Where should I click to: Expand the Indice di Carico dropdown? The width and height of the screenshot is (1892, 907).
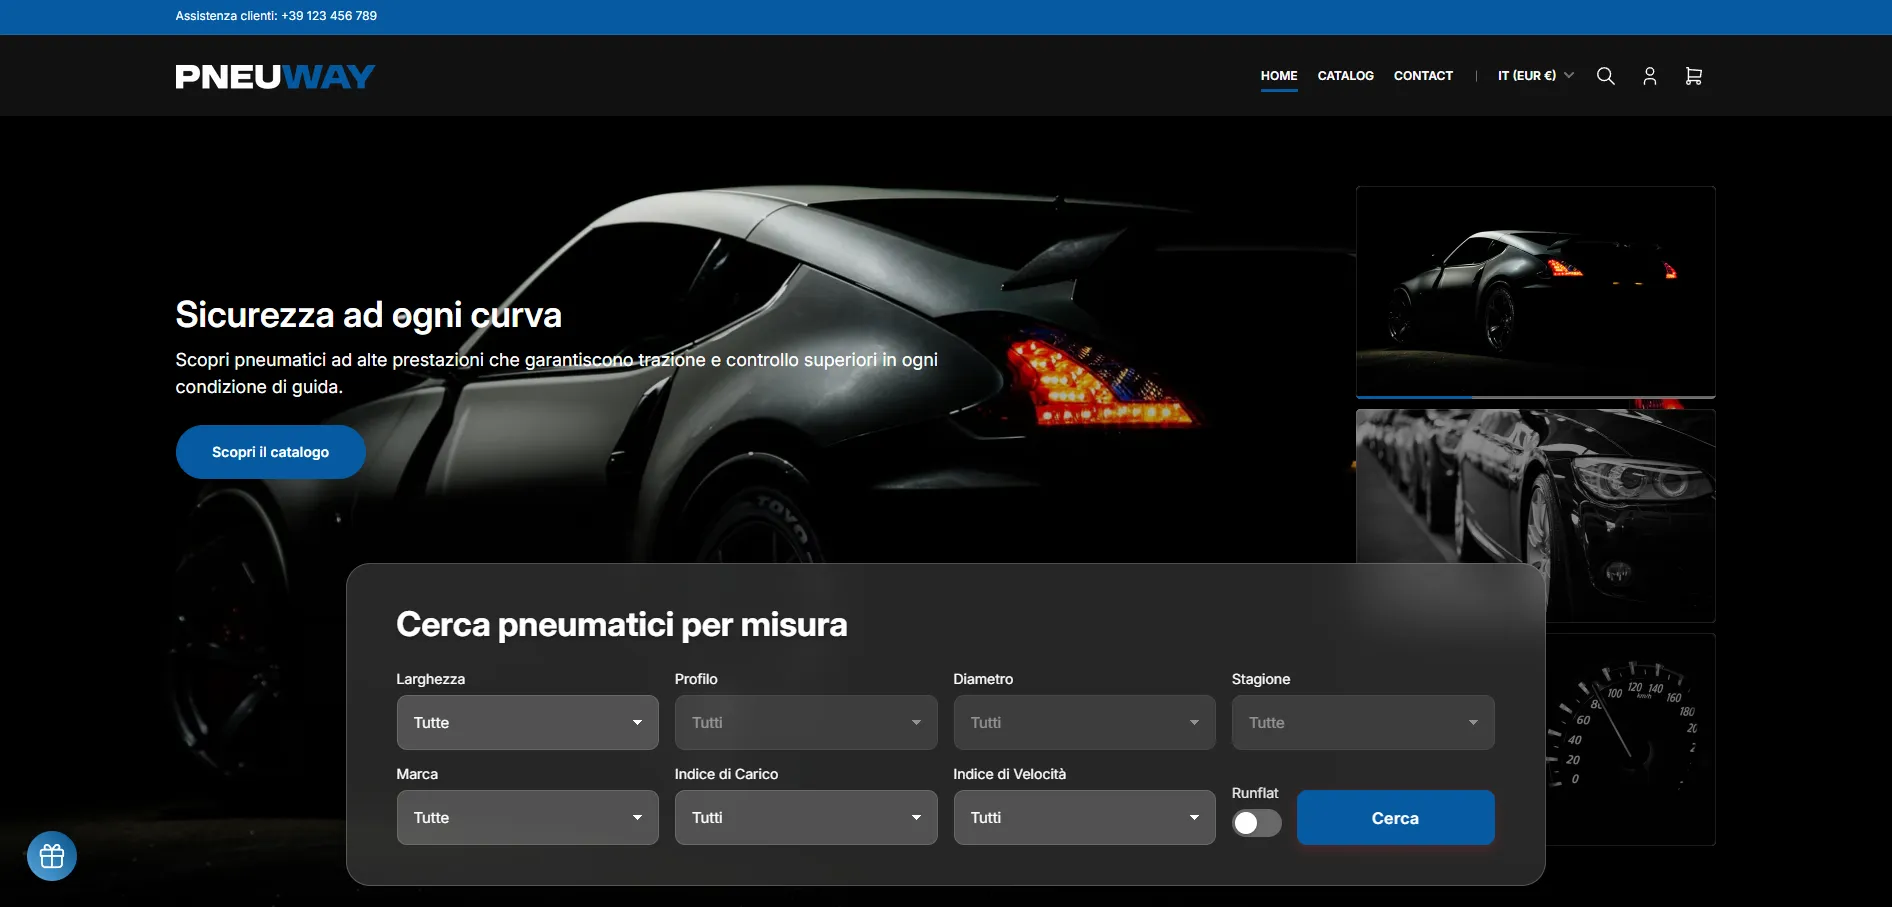805,817
